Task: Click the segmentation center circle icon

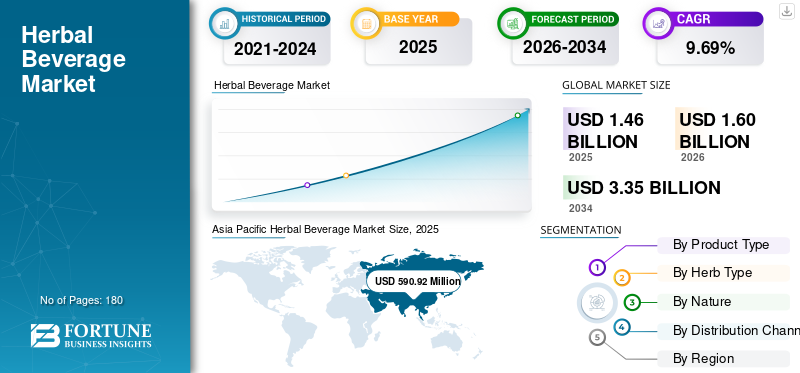Action: [x=594, y=303]
